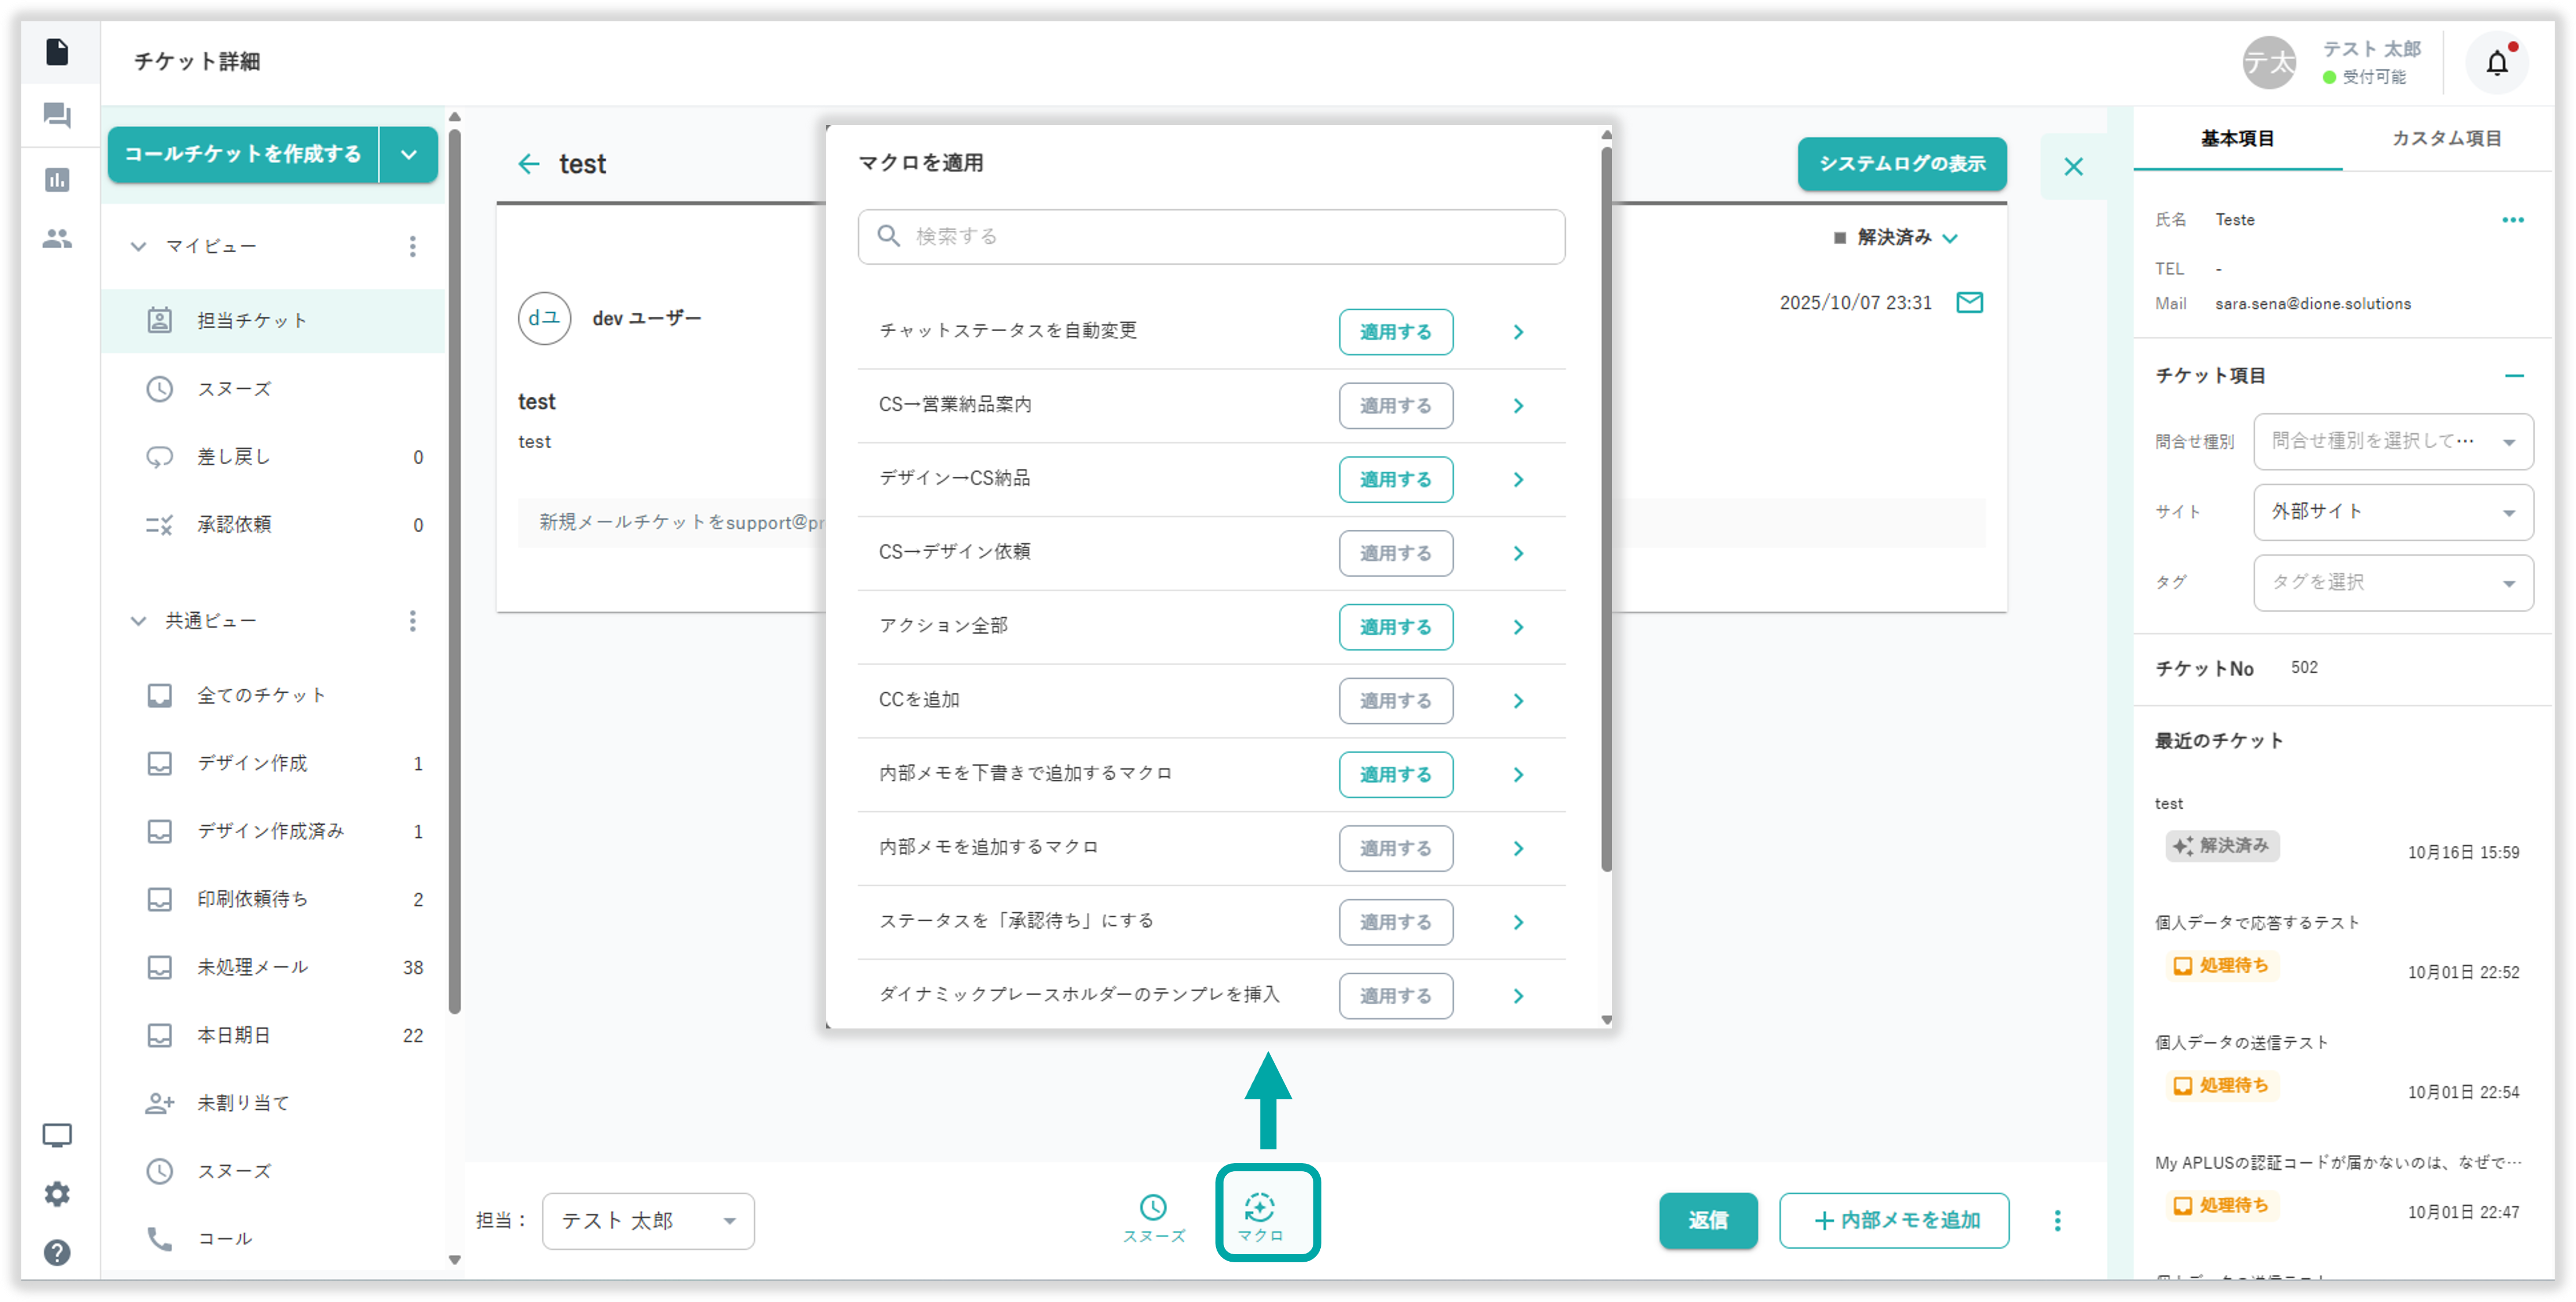This screenshot has width=2576, height=1302.
Task: Open the 担当 assignee dropdown
Action: (x=648, y=1220)
